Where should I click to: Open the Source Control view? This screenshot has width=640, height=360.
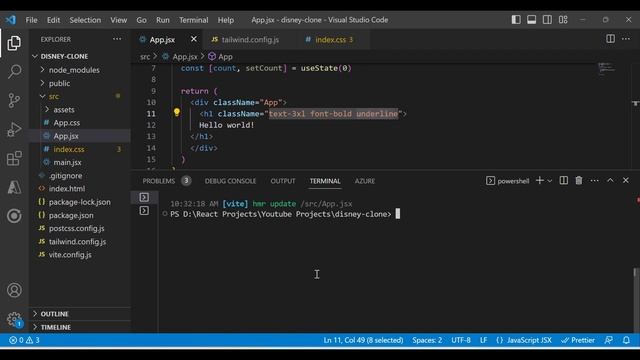[x=14, y=100]
